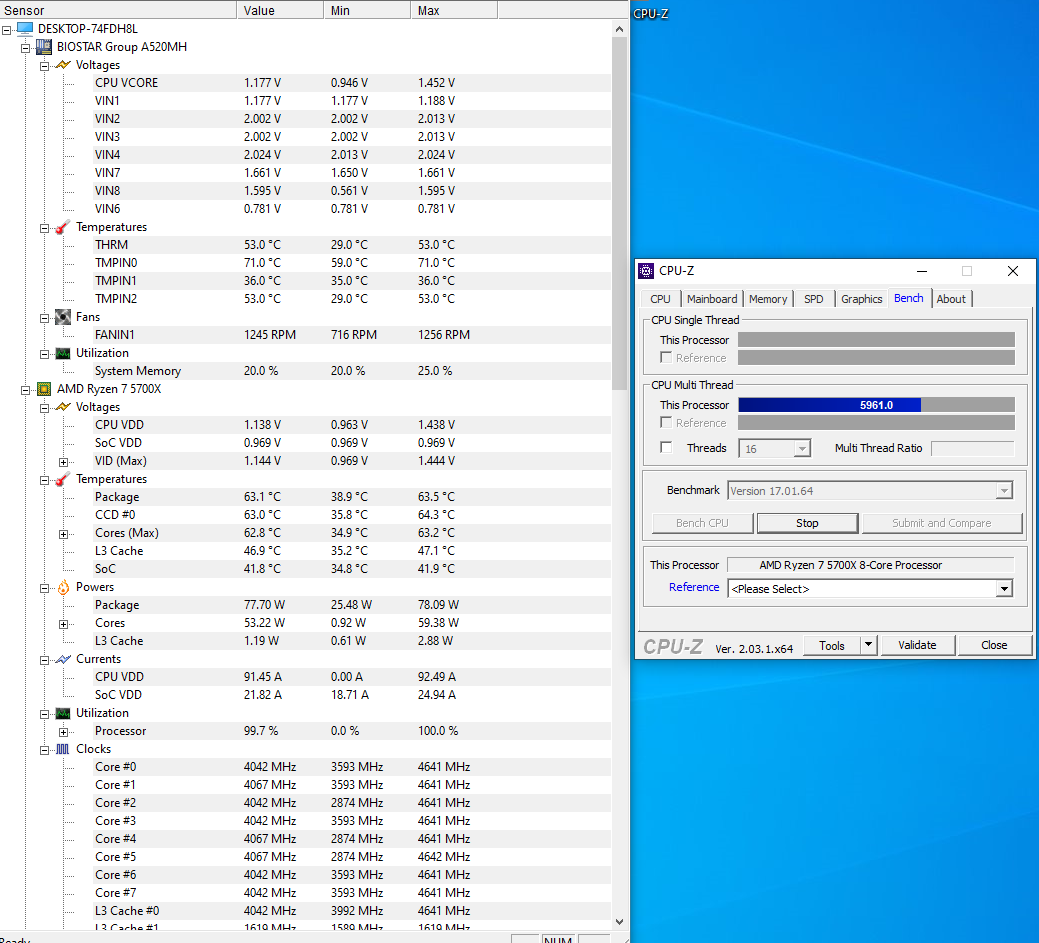Expand the VID (Max) row
Screen dimensions: 1039x943
click(63, 462)
